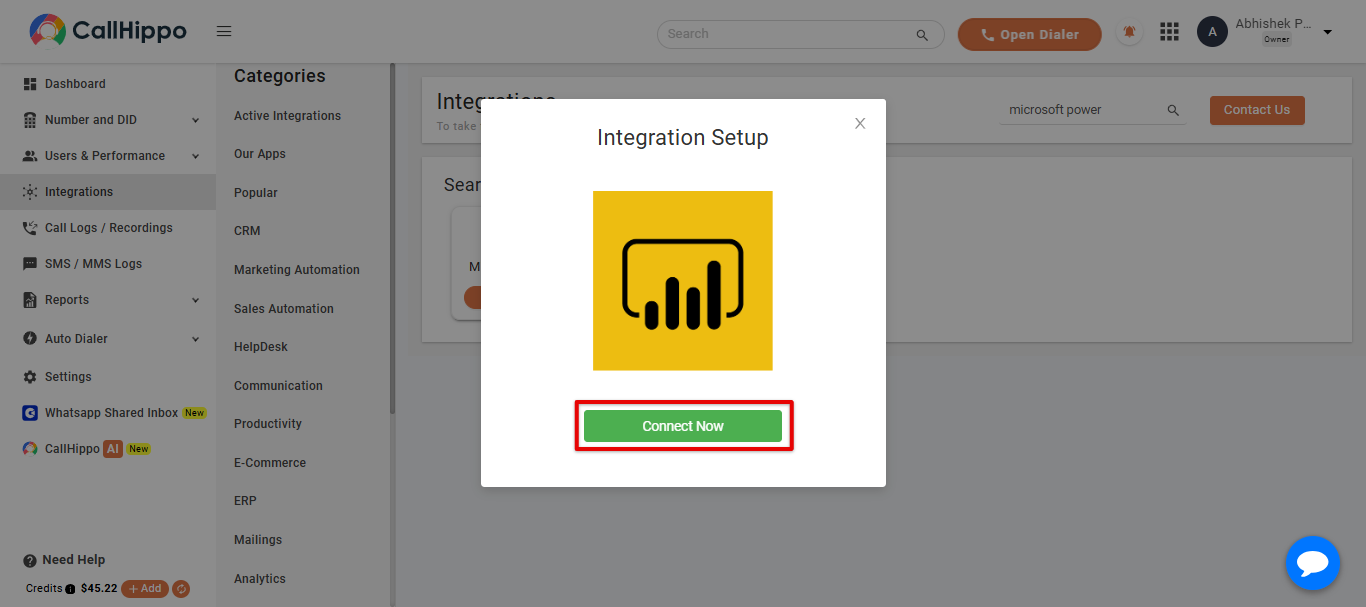Select HelpDesk category
The height and width of the screenshot is (607, 1366).
[261, 347]
